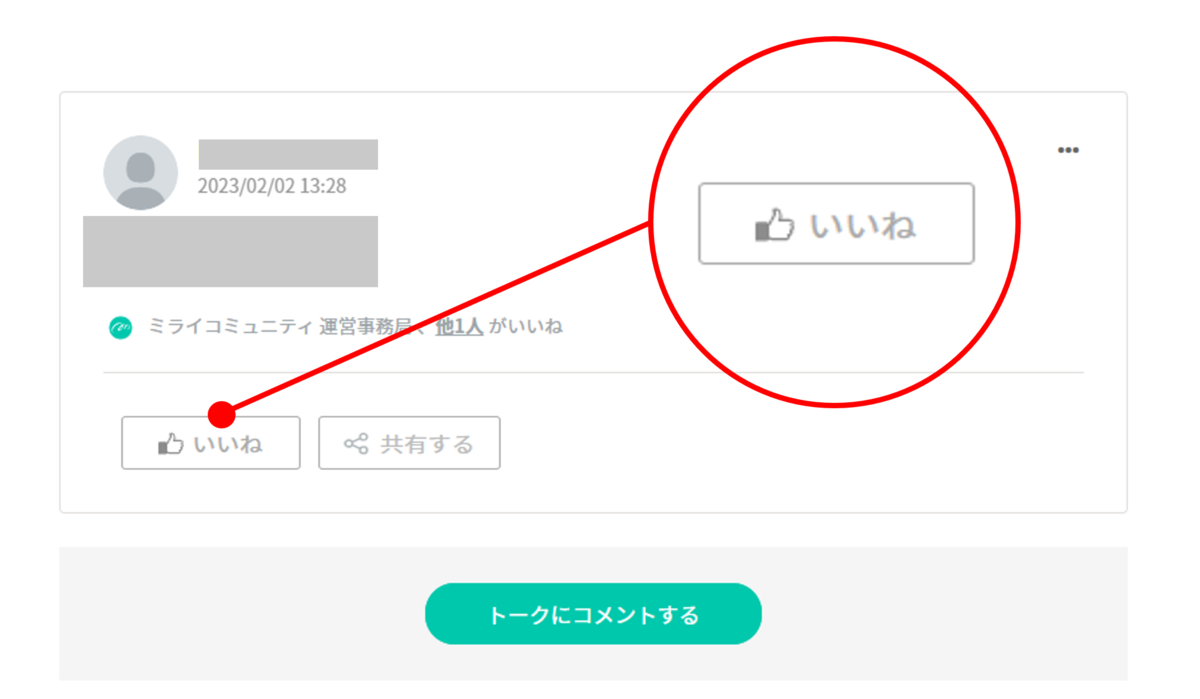This screenshot has height=699, width=1200.
Task: Click the thumbs-up icon beside the share button
Action: click(171, 444)
